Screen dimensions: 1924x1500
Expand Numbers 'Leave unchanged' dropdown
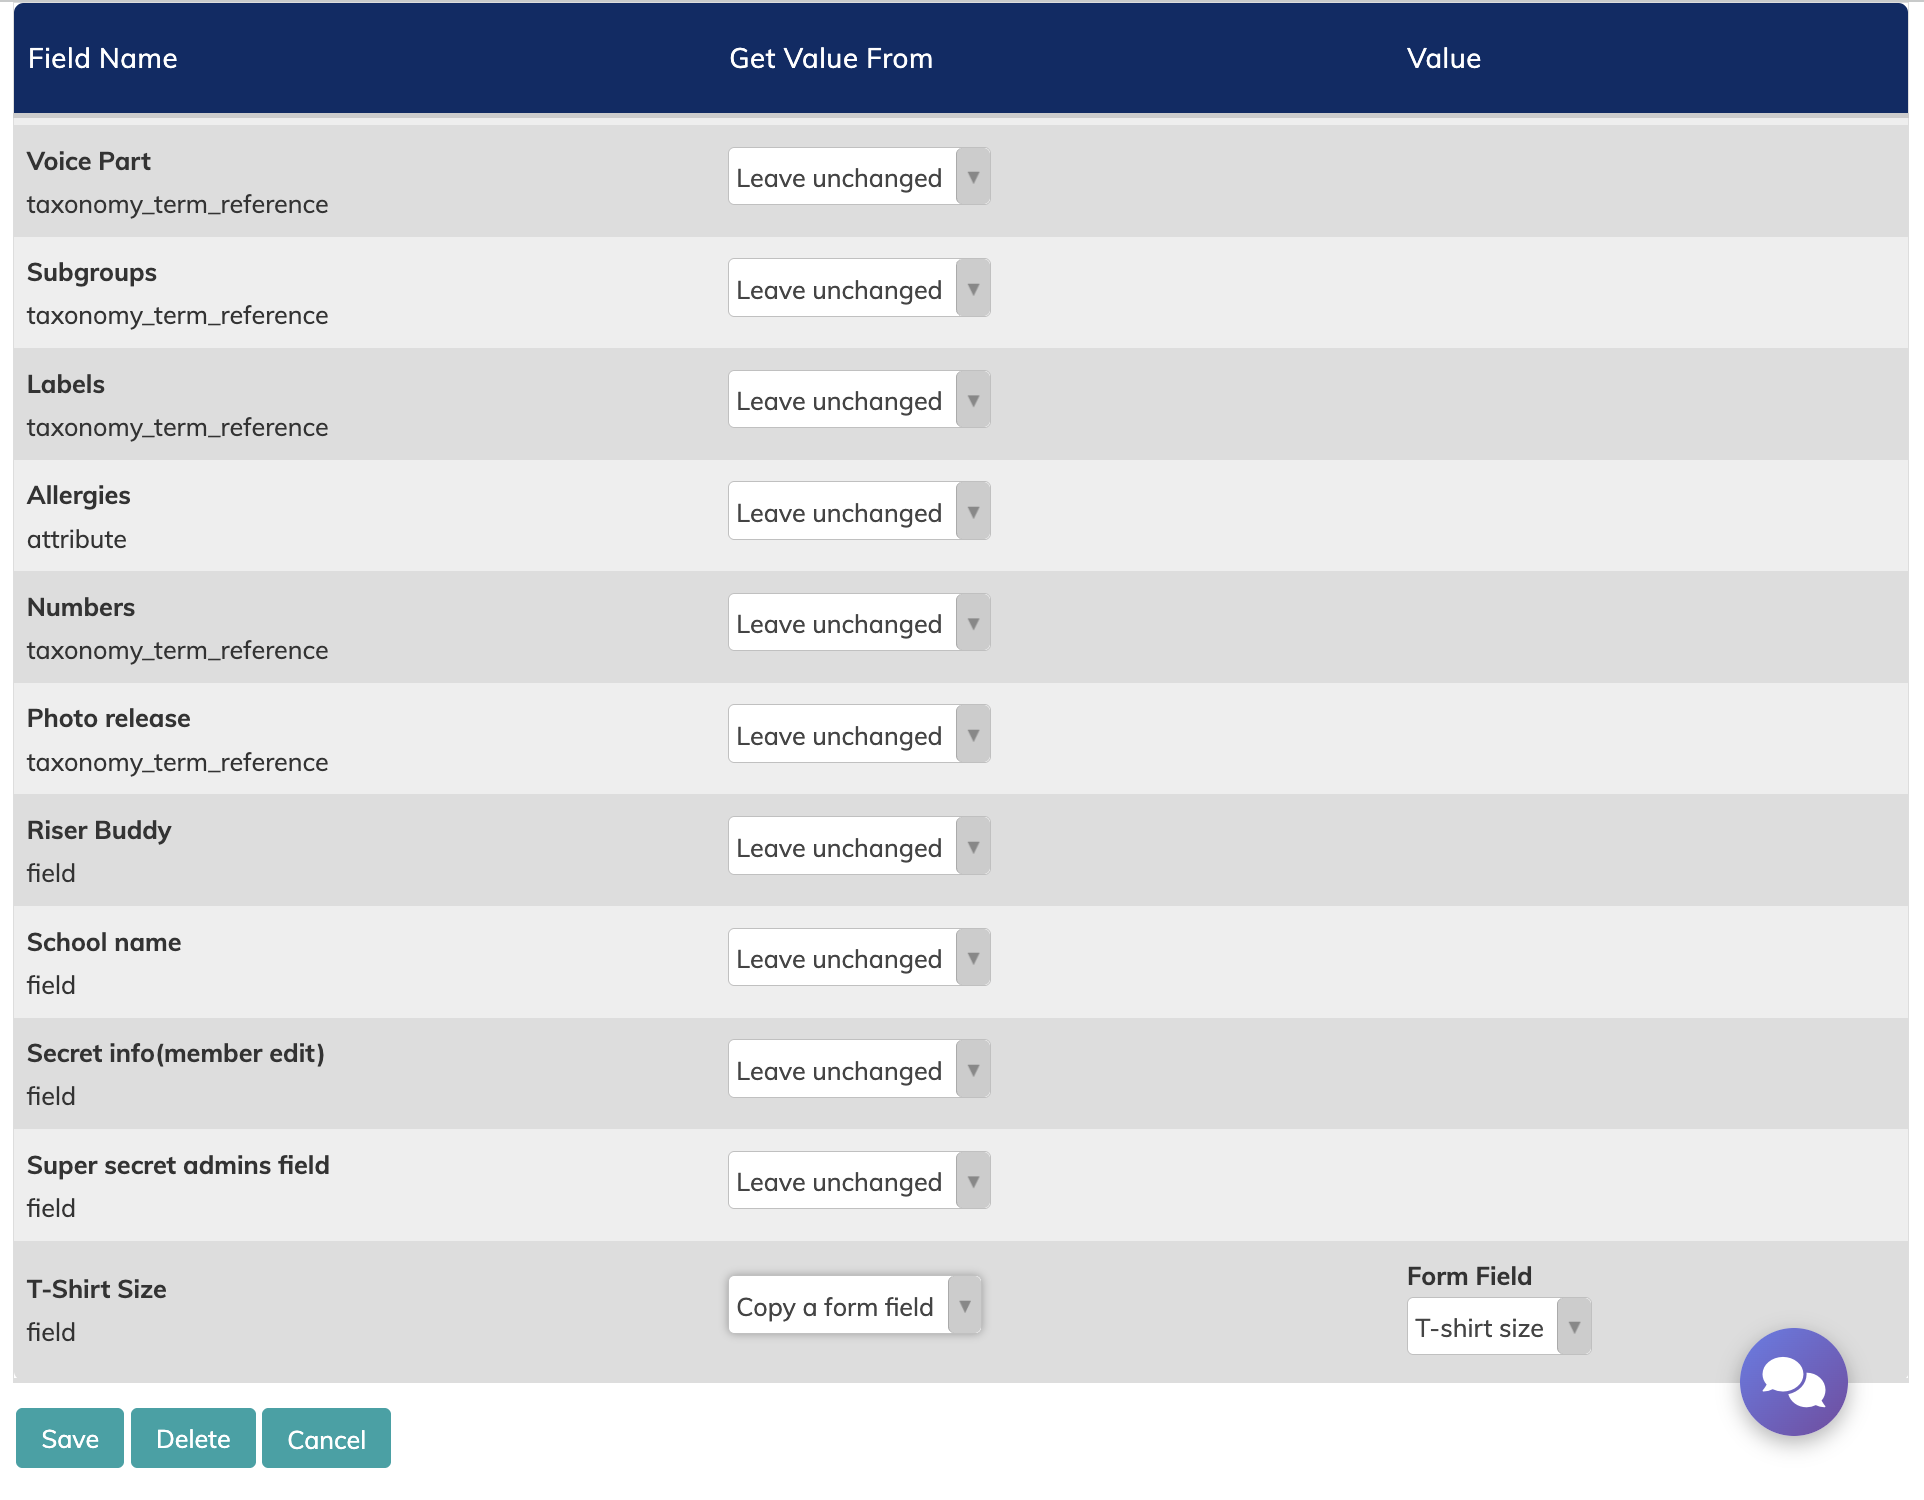point(858,623)
